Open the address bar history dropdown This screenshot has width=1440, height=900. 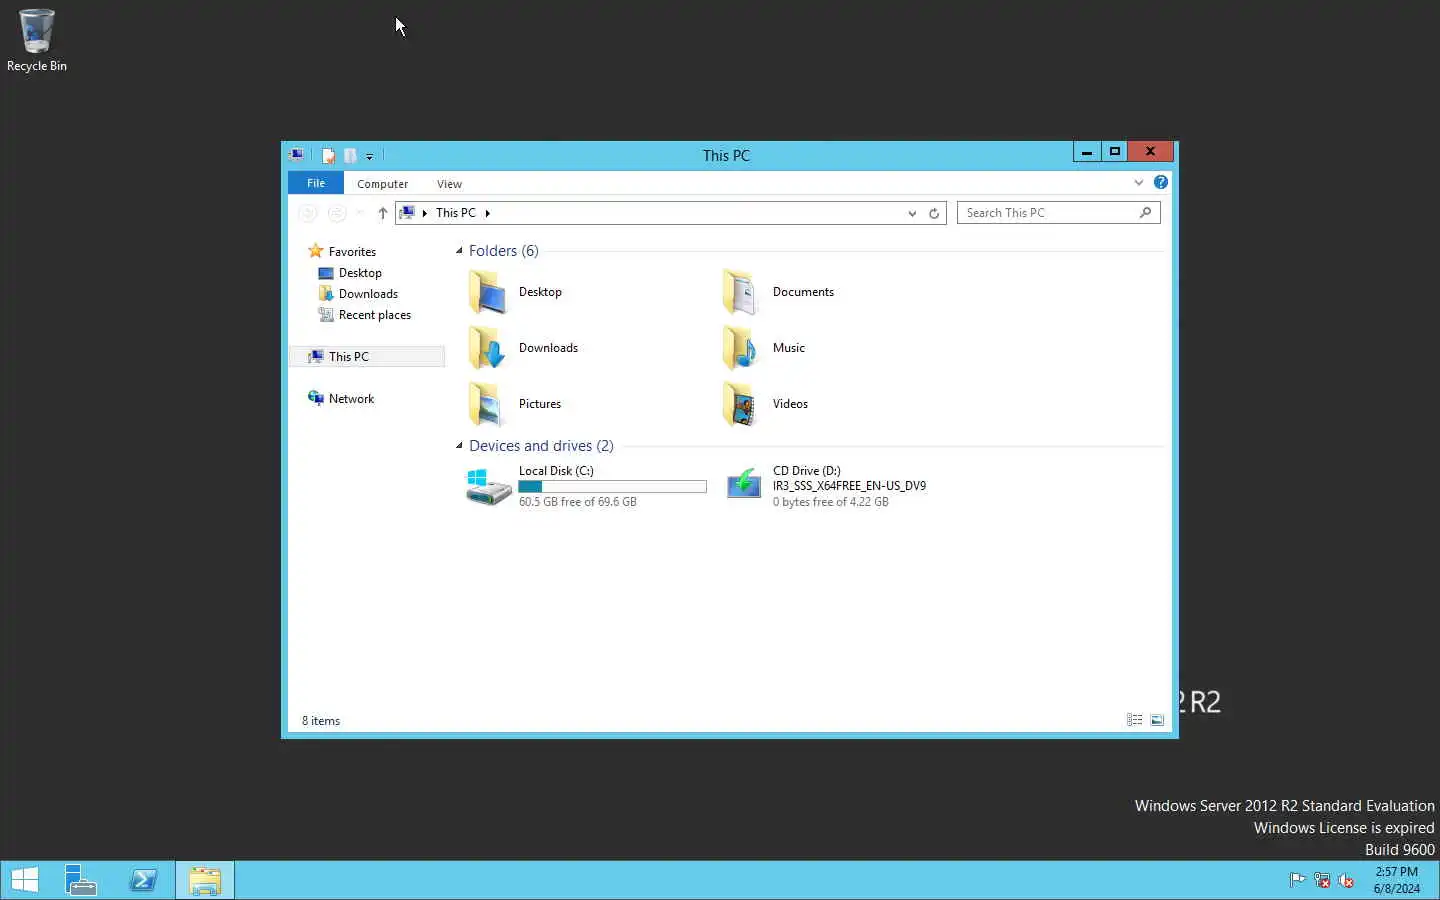point(912,213)
